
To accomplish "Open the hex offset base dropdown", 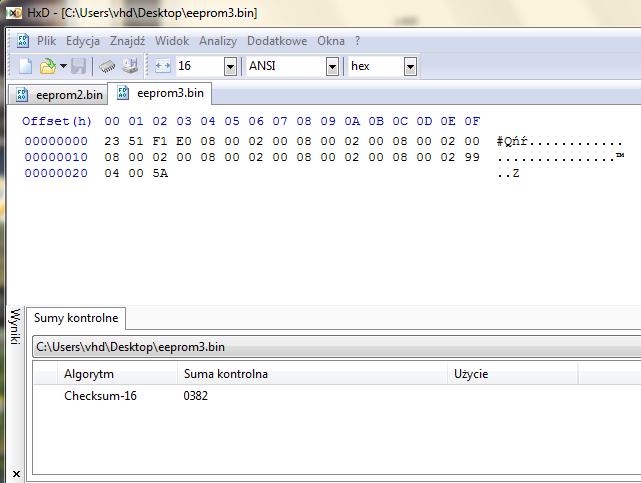I will [x=410, y=66].
